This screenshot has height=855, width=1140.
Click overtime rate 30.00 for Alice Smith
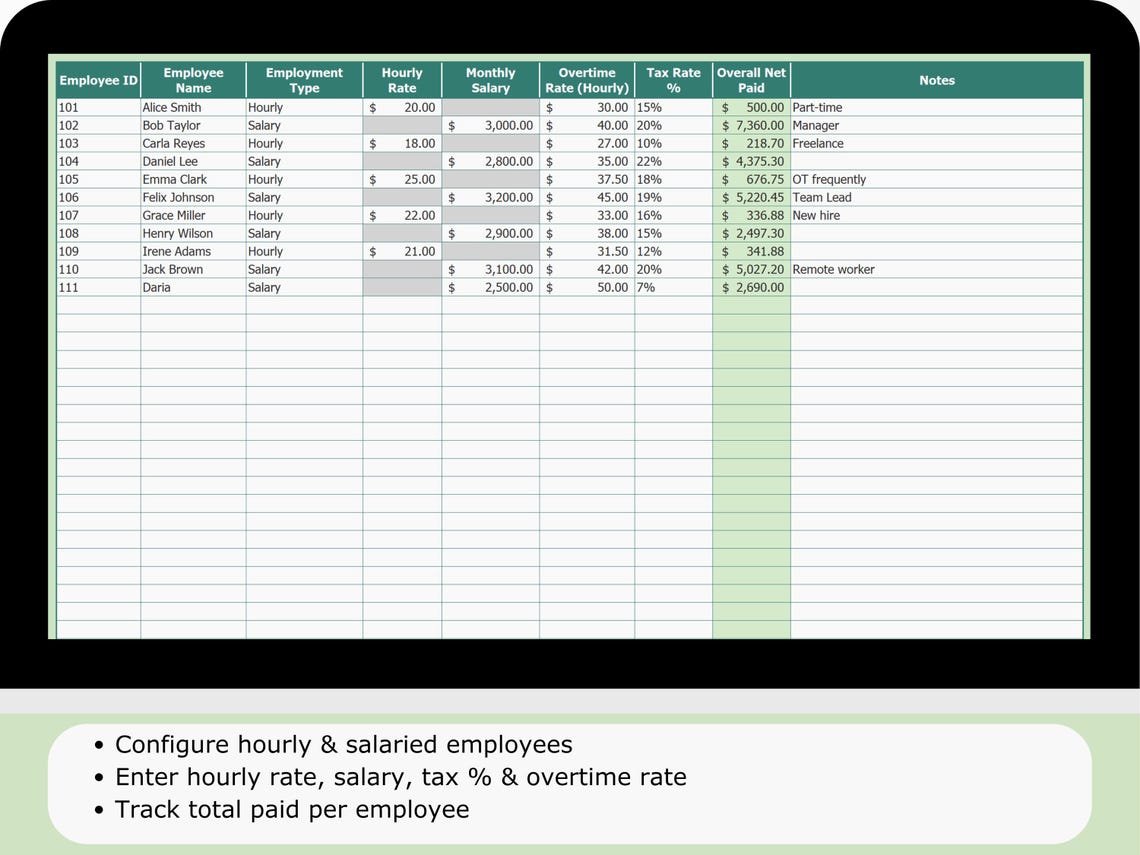tap(587, 107)
